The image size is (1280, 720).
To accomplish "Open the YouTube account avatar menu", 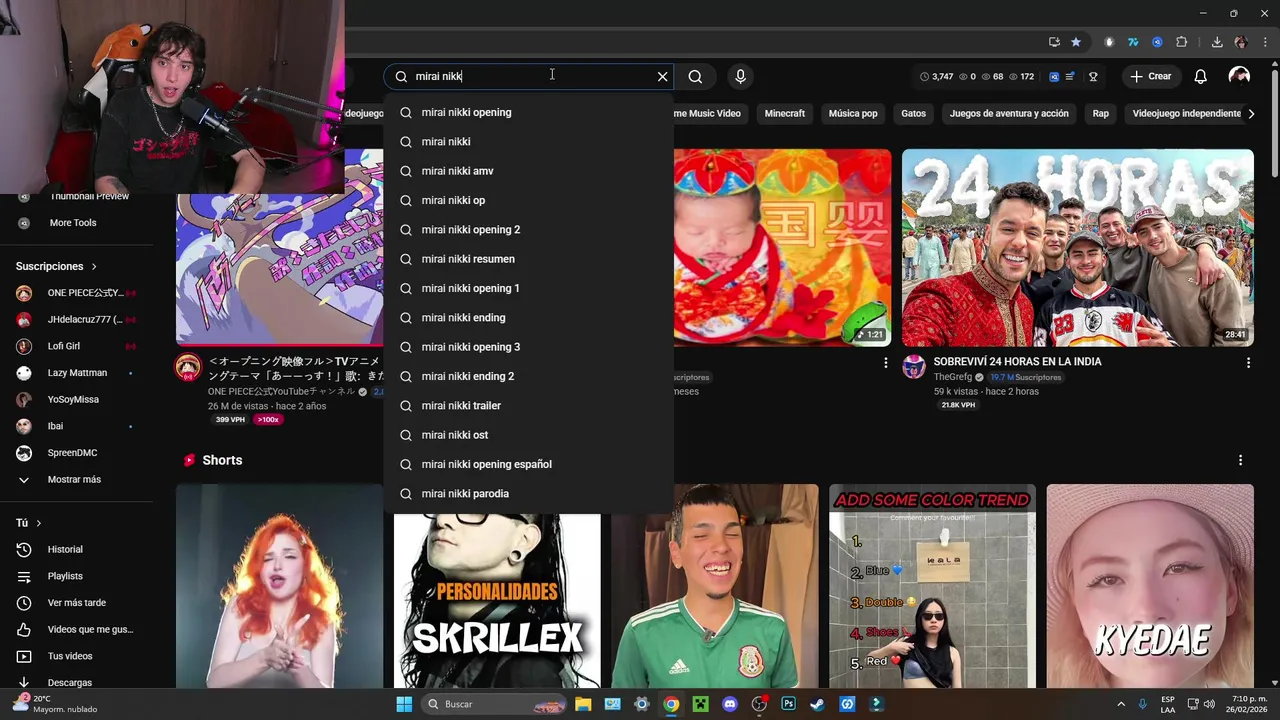I will [1239, 76].
